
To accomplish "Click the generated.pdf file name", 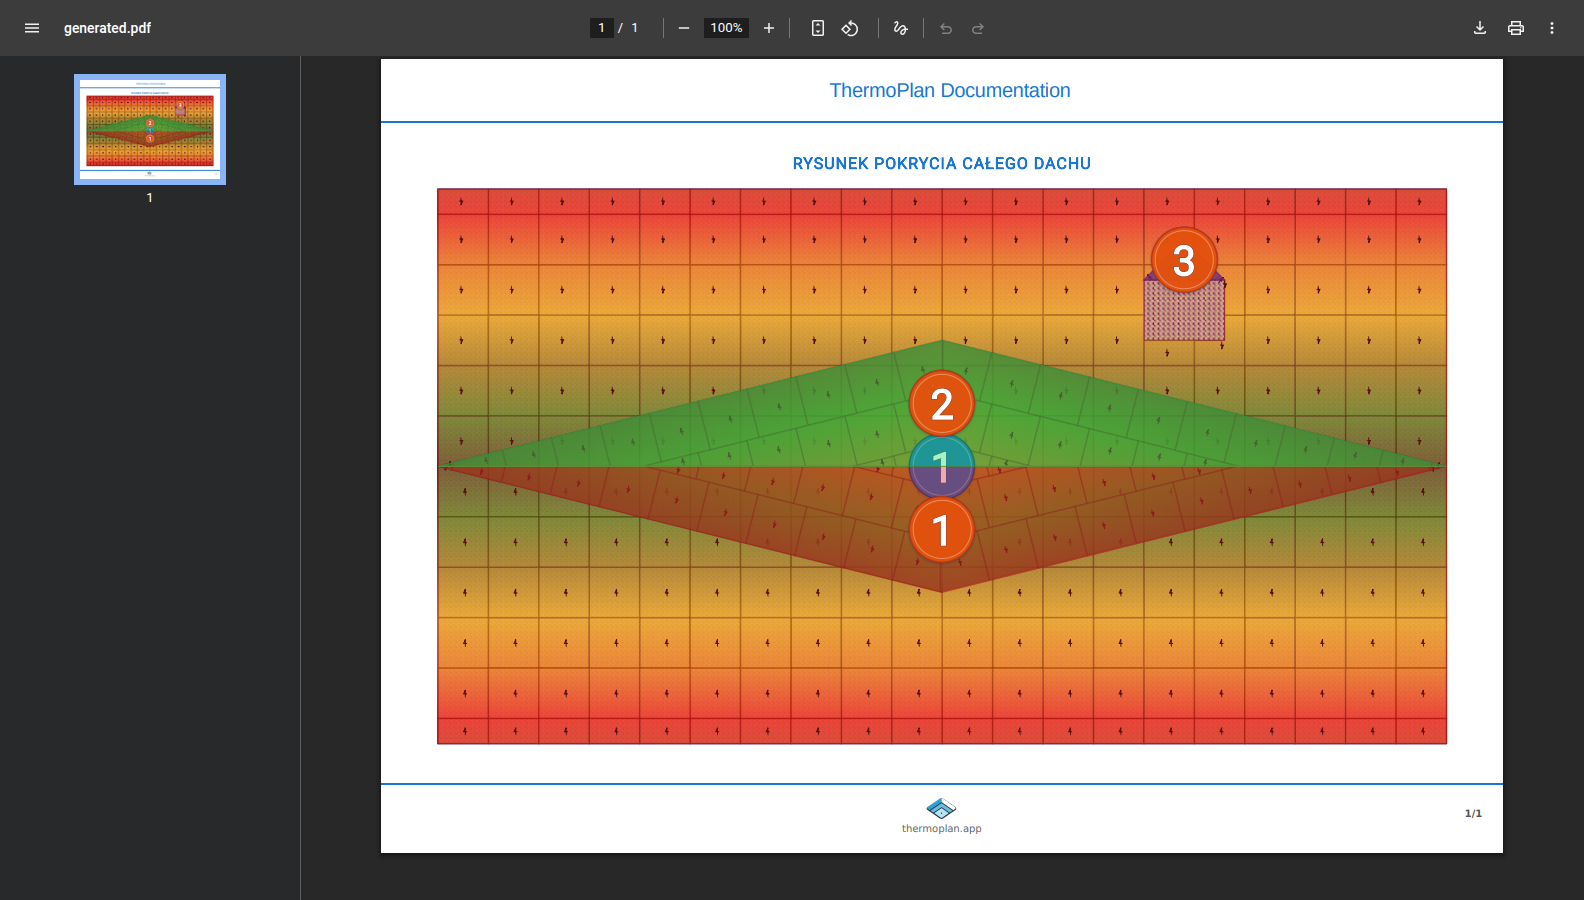I will (x=107, y=28).
